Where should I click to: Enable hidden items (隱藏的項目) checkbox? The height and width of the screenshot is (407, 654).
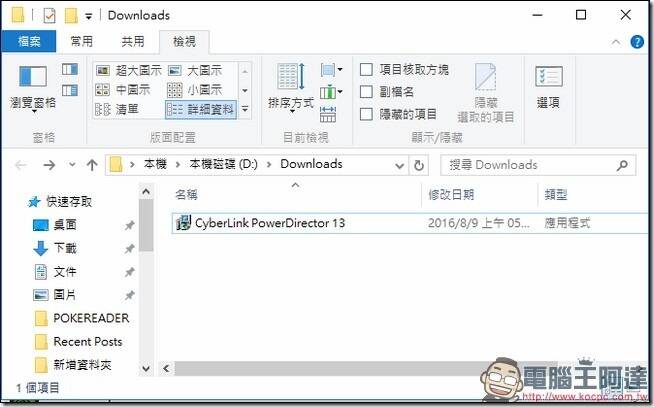click(x=366, y=114)
